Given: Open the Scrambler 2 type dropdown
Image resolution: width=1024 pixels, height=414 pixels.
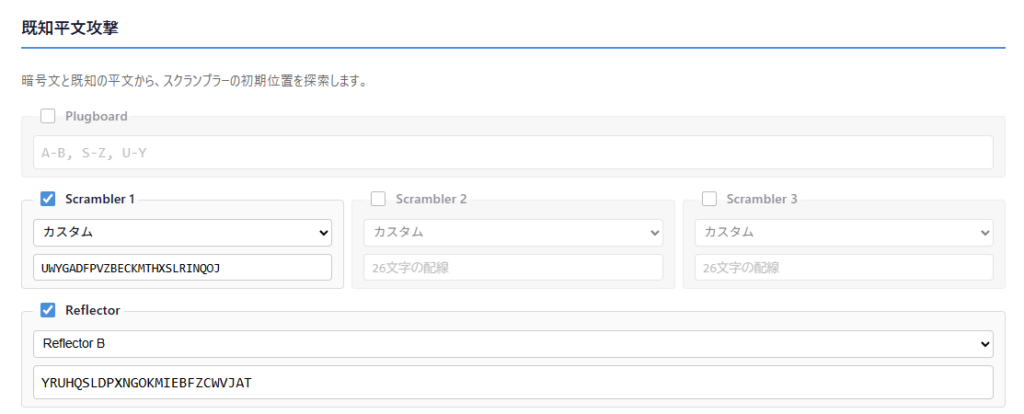Looking at the screenshot, I should coord(513,232).
